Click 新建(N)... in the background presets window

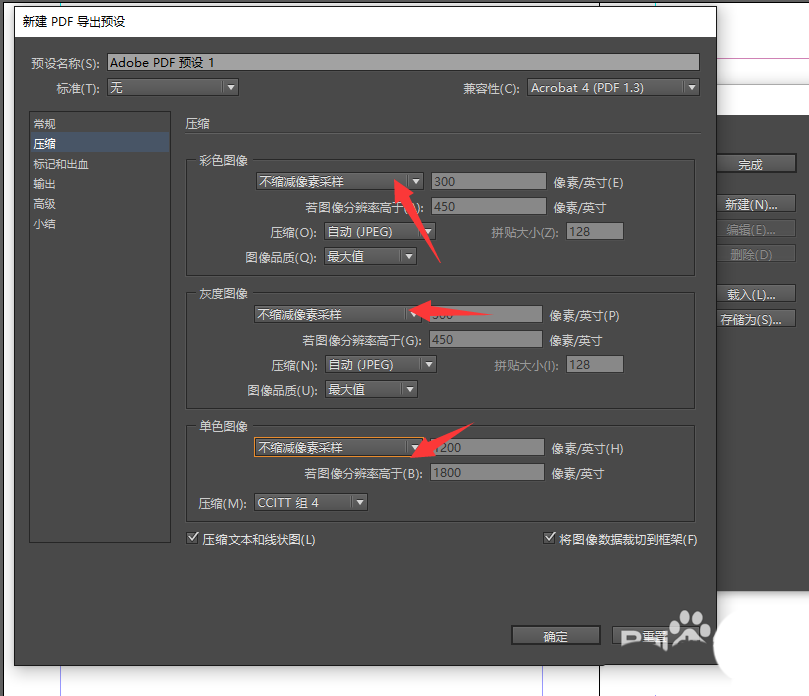tap(756, 204)
